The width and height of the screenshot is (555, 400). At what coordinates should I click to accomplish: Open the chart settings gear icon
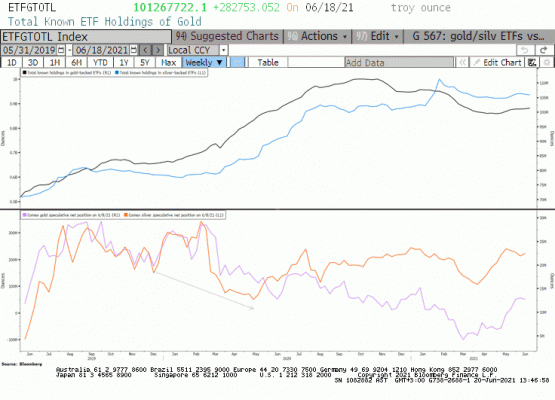547,63
